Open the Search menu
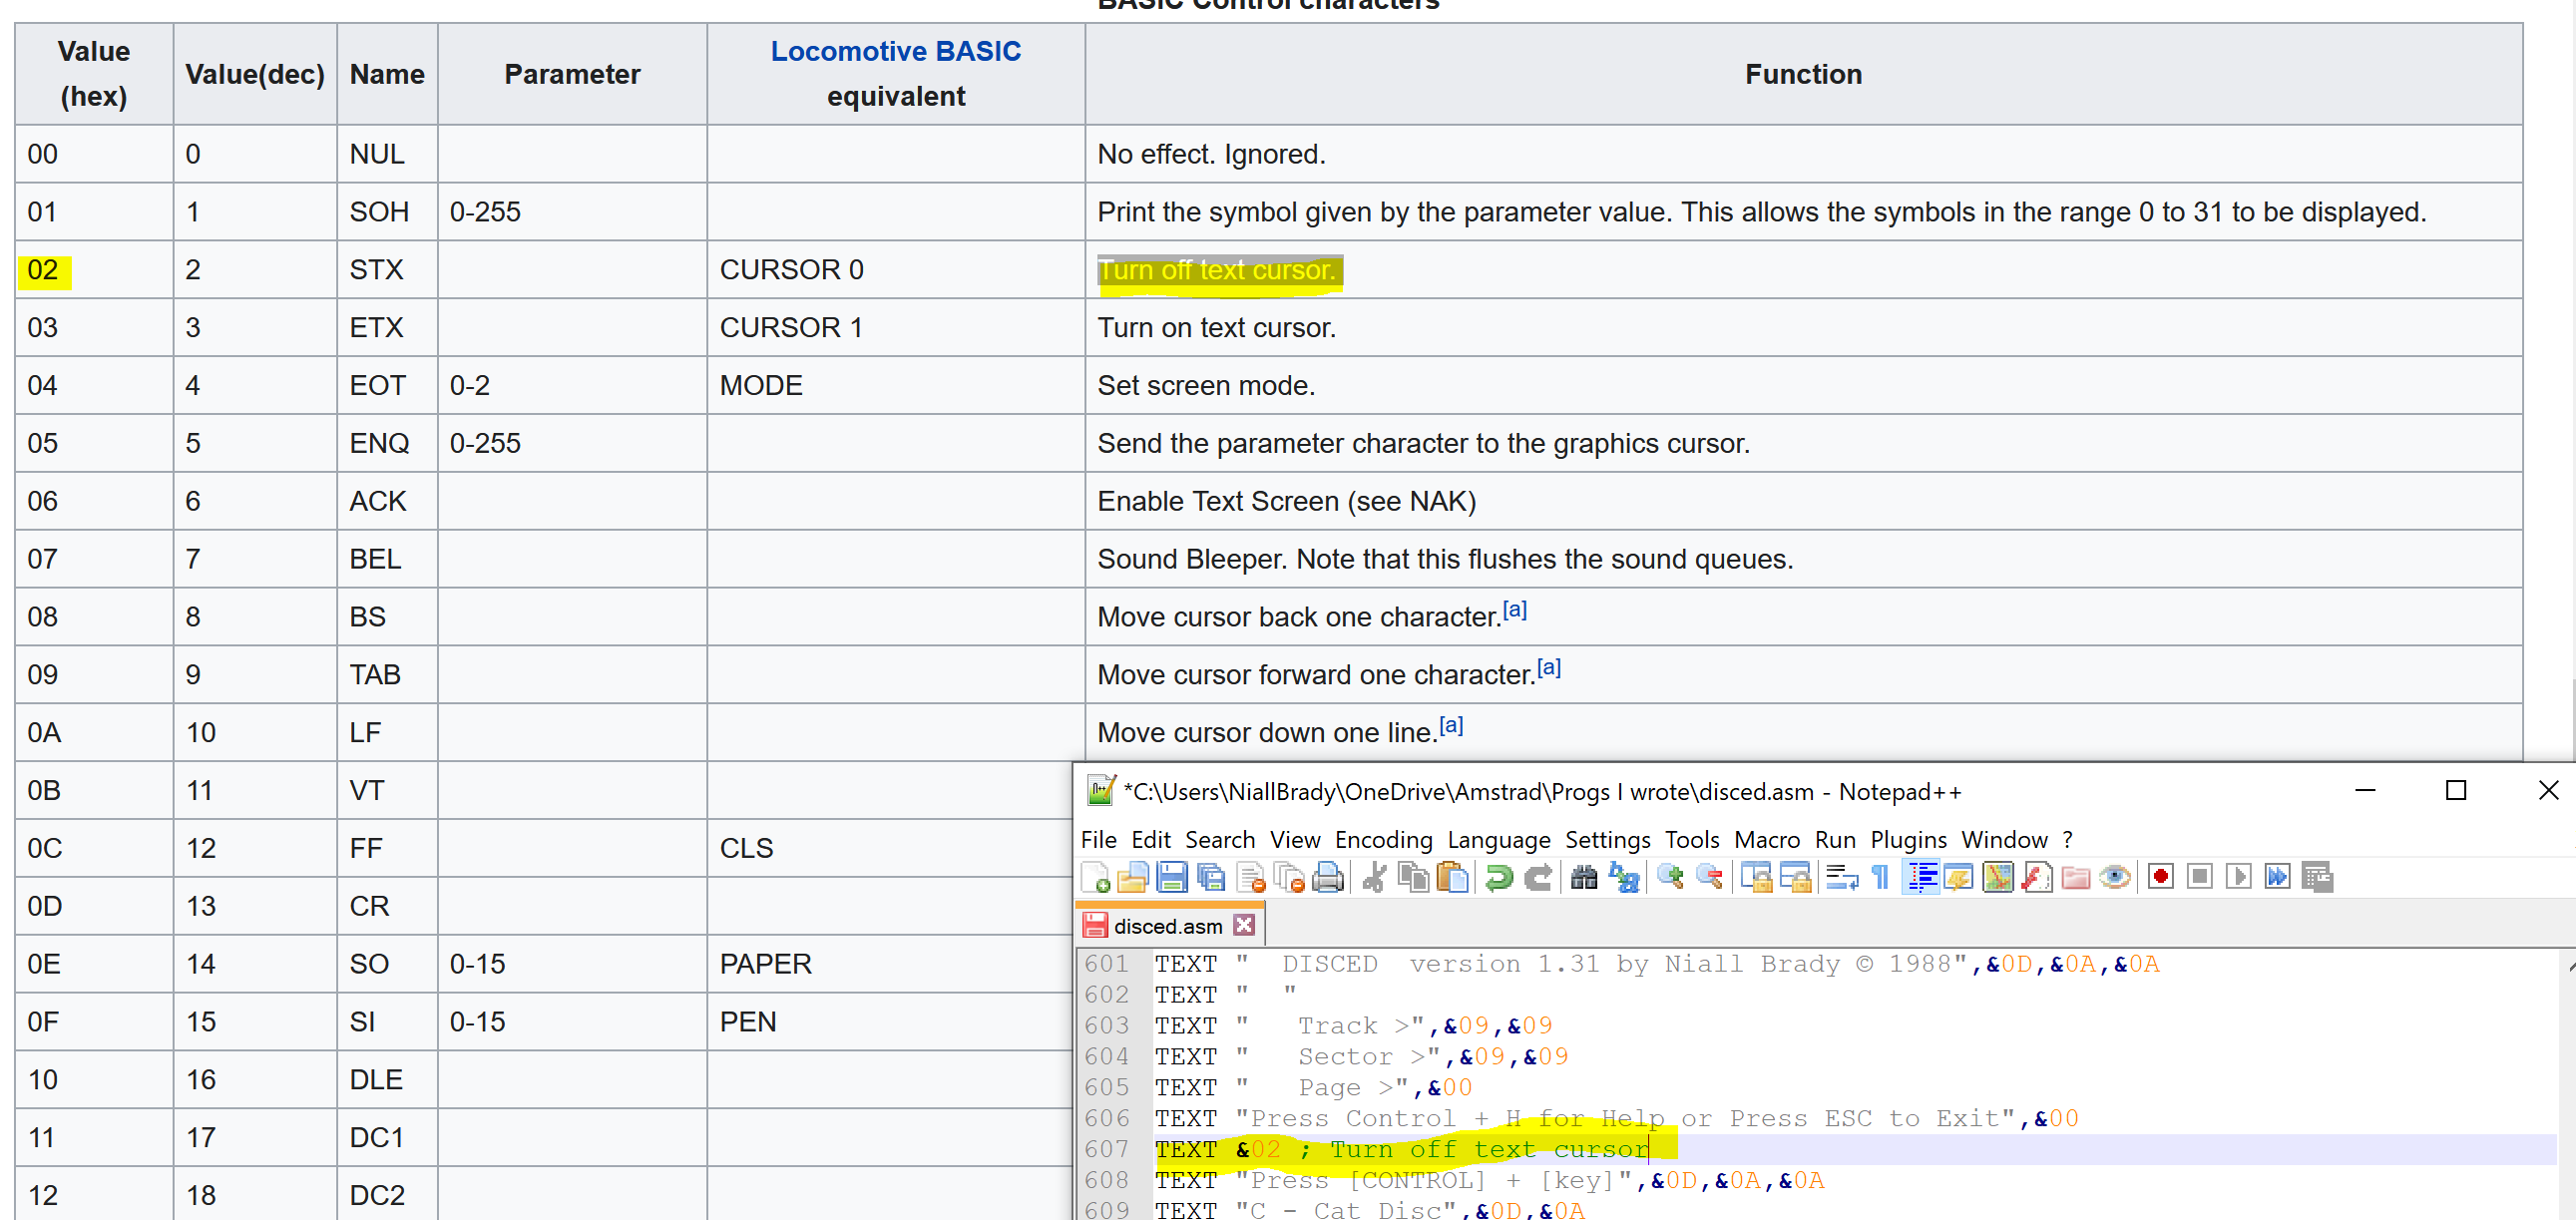 click(x=1220, y=840)
